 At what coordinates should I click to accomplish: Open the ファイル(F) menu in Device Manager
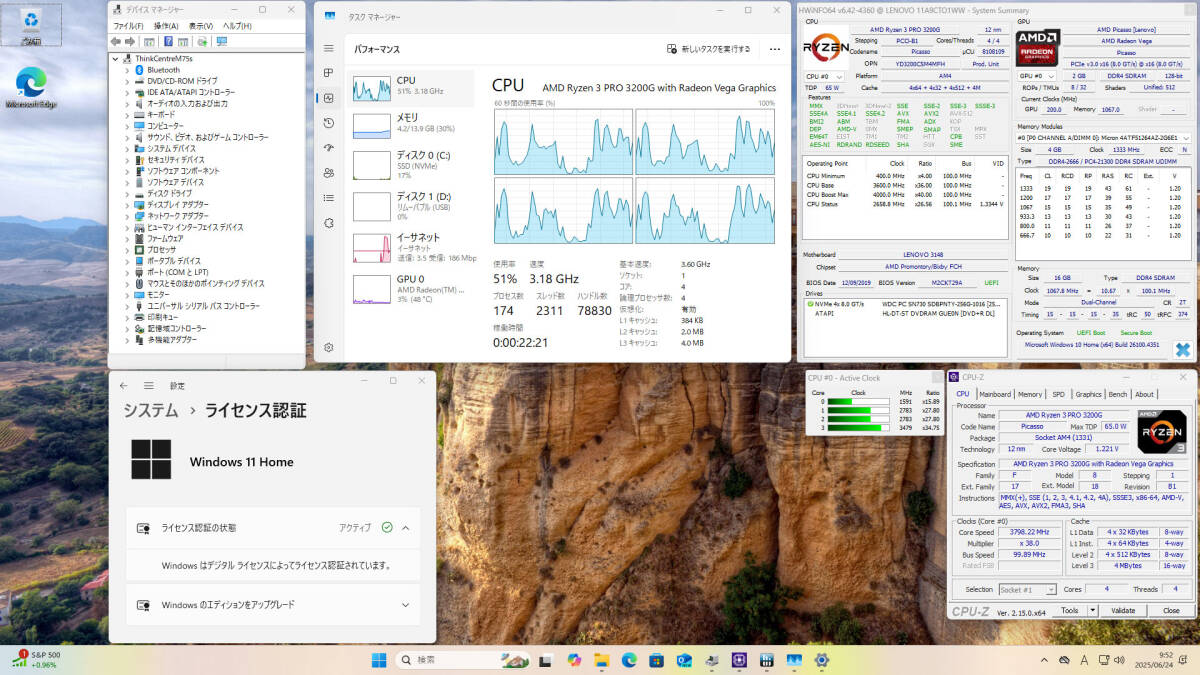(x=128, y=26)
